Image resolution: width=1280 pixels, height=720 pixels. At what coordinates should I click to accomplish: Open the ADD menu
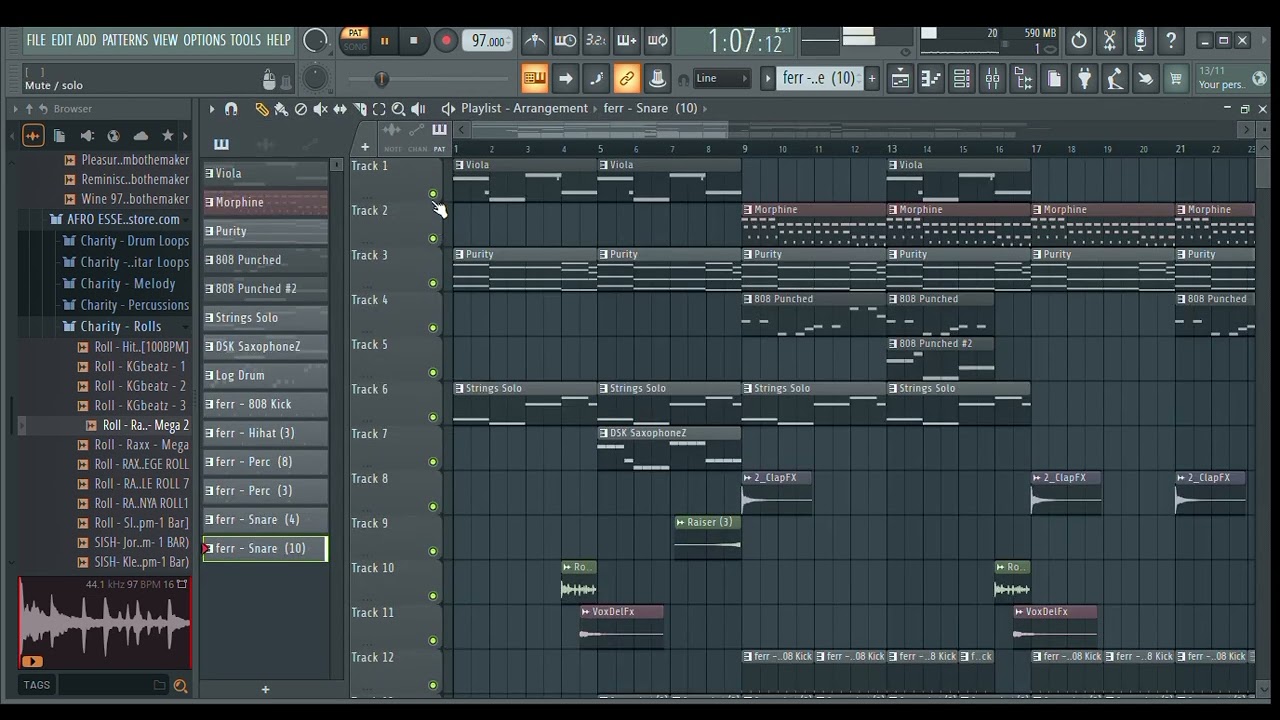click(x=87, y=40)
